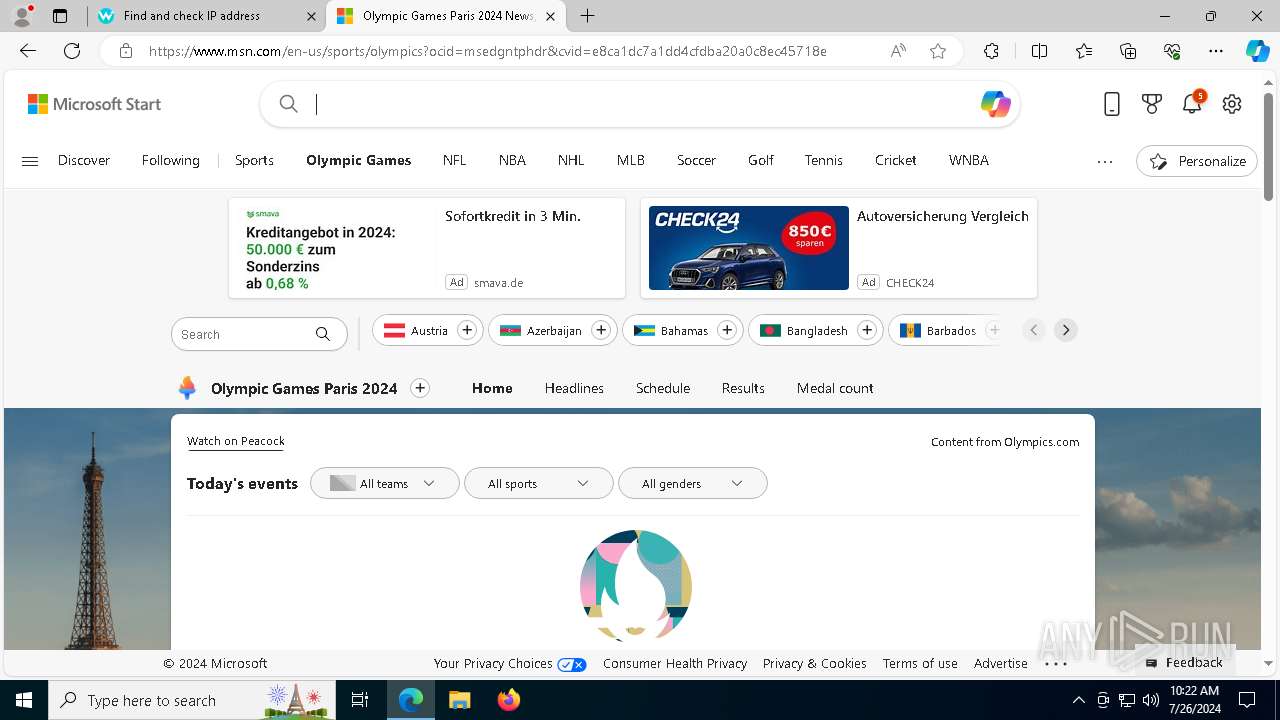Click the Personalize button
Viewport: 1280px width, 720px height.
pos(1197,161)
